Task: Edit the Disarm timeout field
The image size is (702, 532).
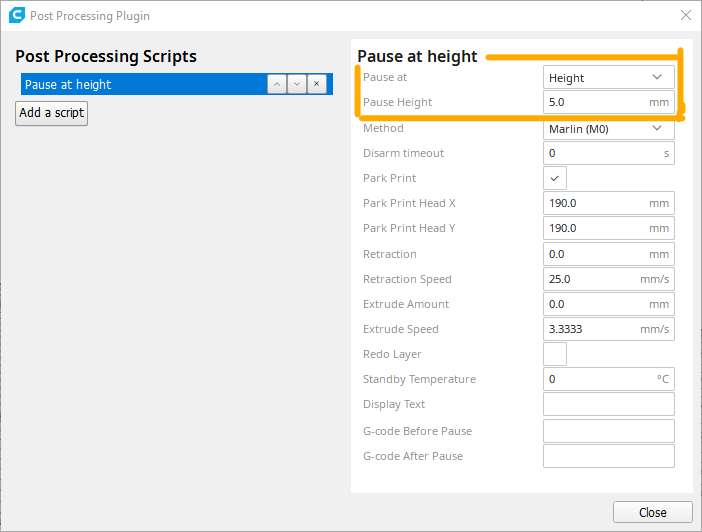Action: [x=609, y=153]
